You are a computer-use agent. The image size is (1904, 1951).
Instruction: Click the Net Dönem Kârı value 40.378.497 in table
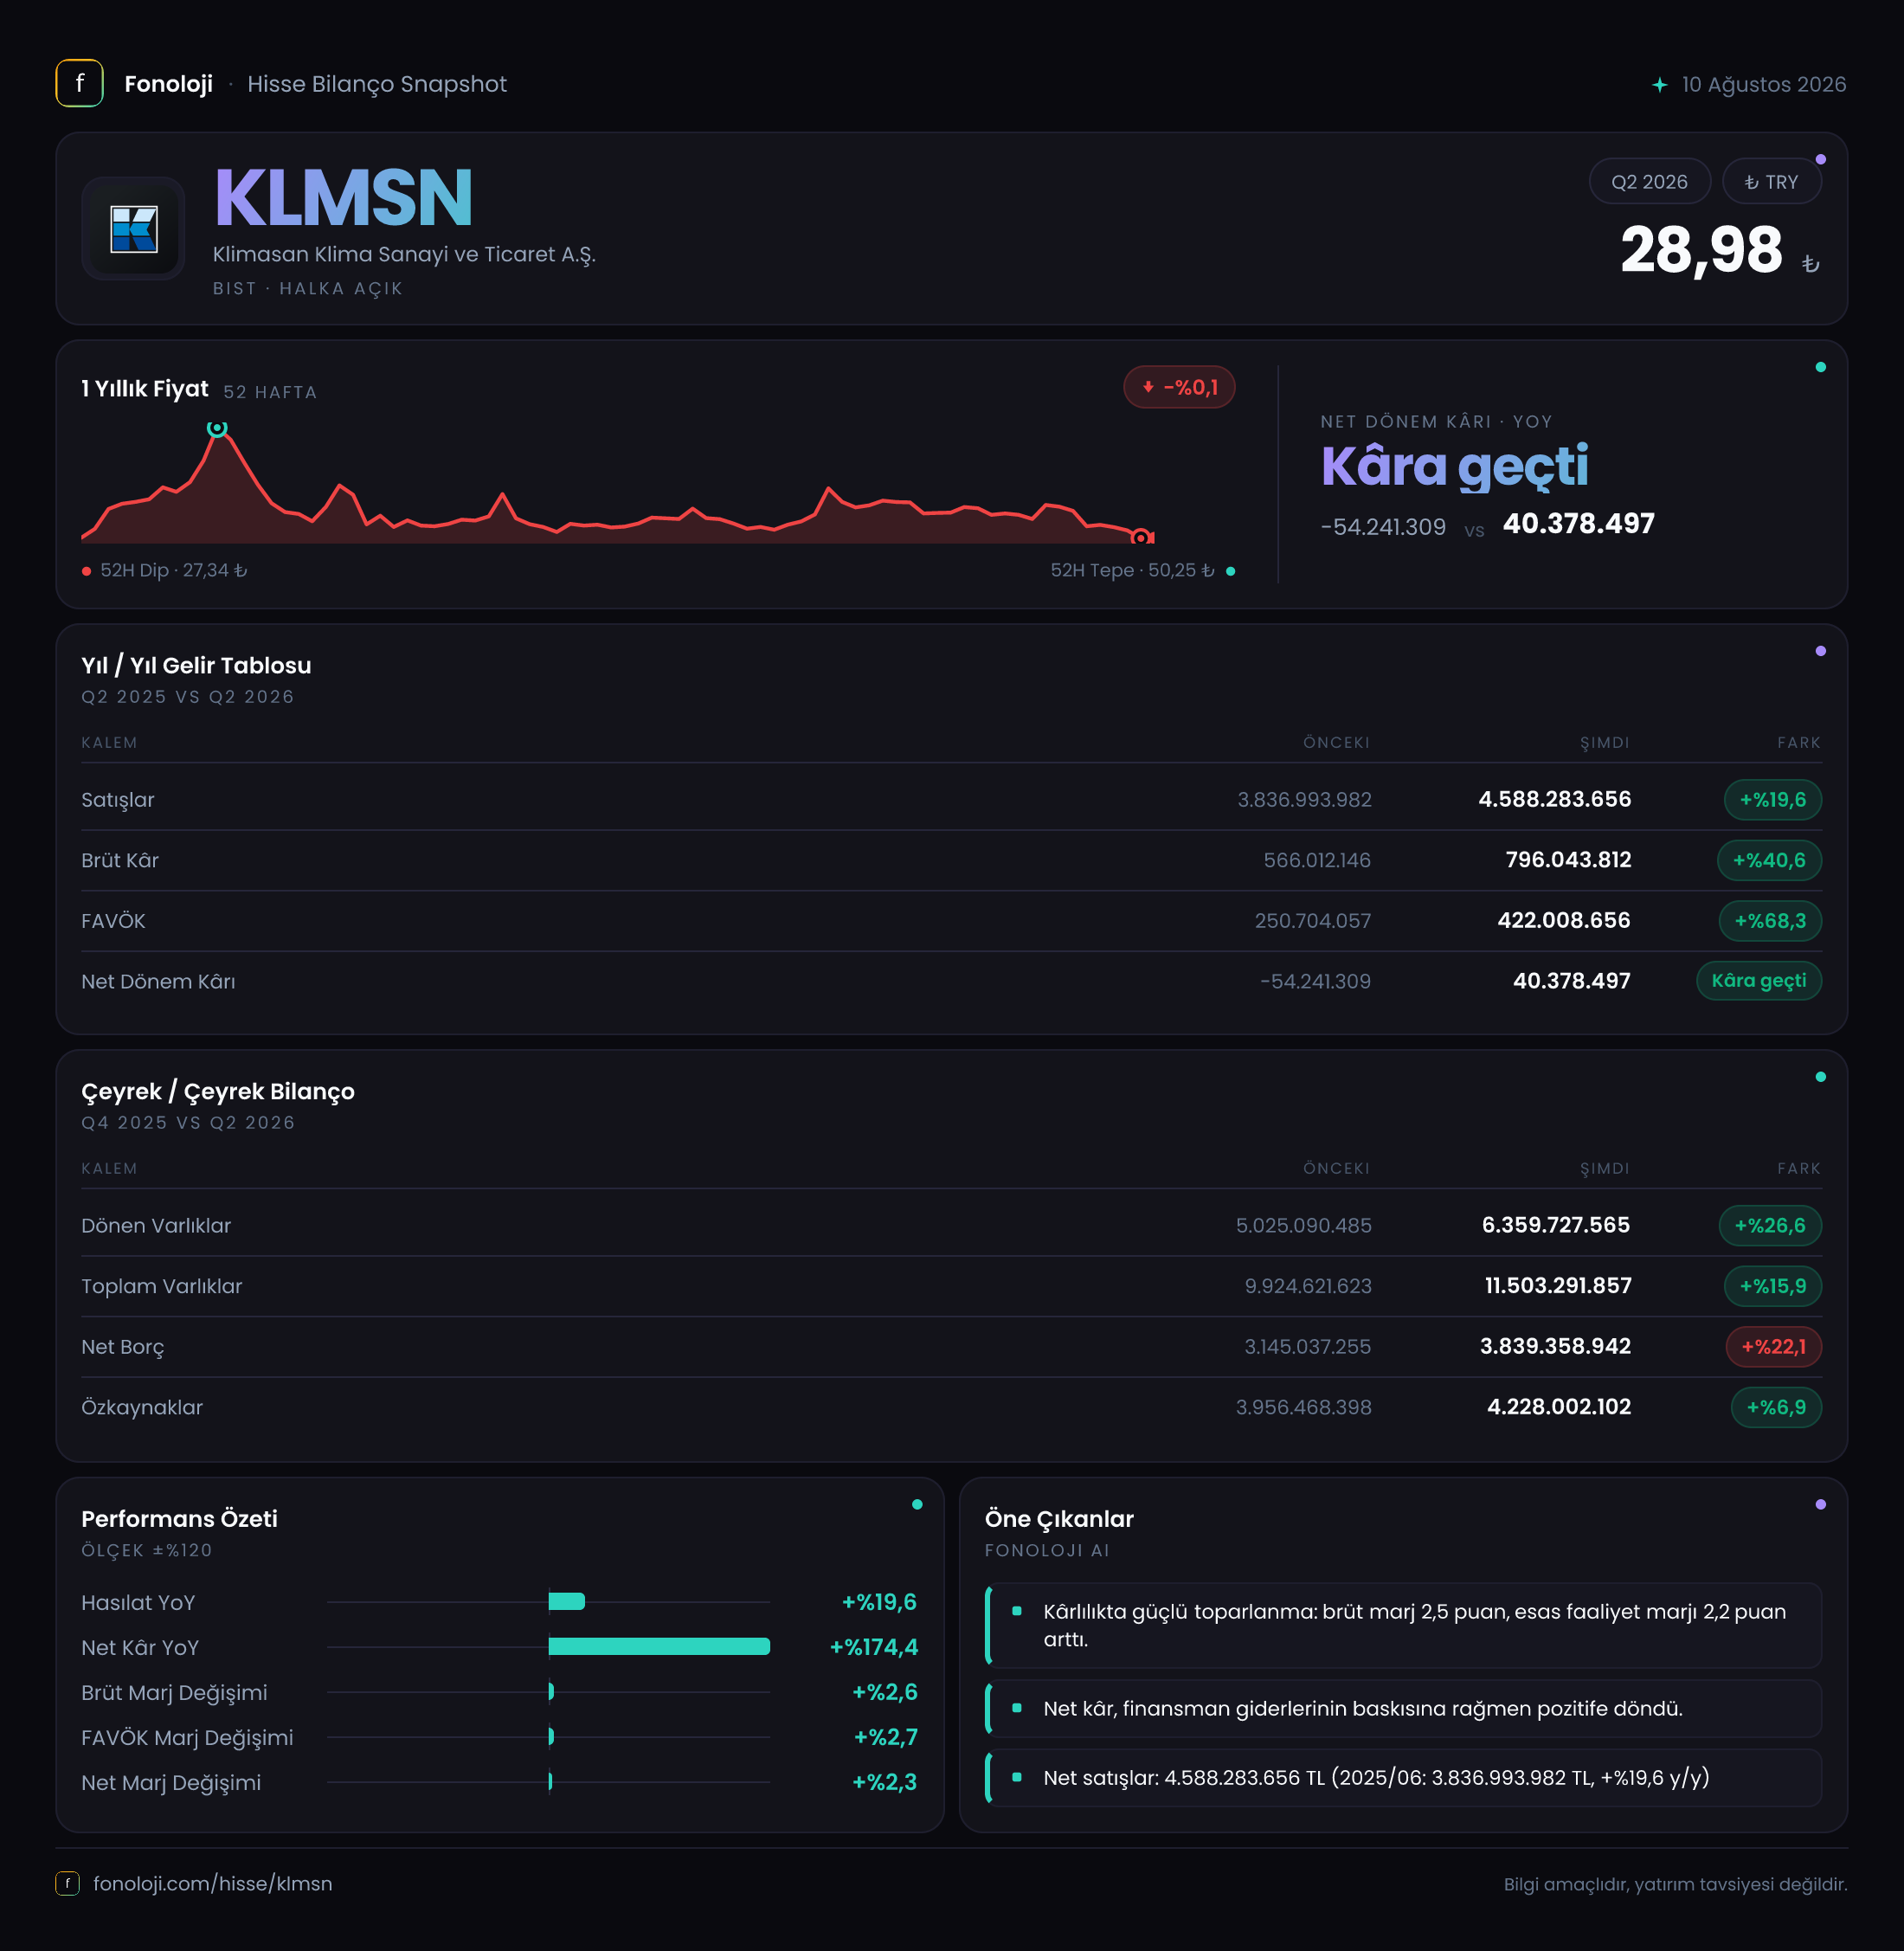pos(1571,981)
